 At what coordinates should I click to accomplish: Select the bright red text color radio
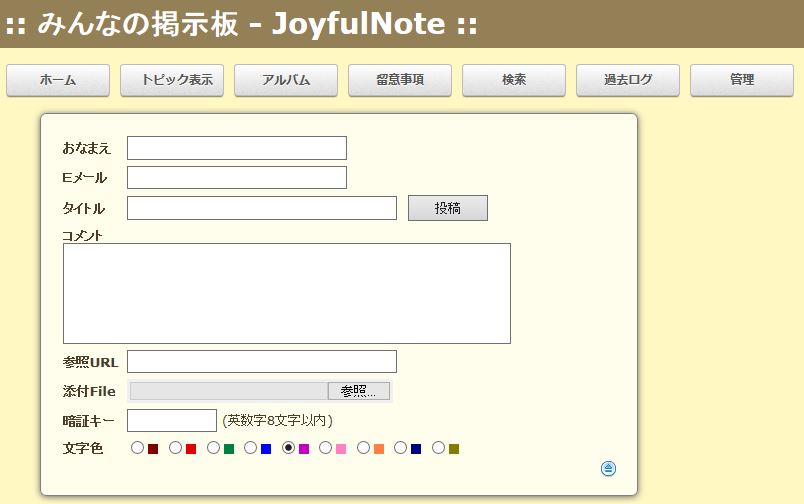(x=176, y=448)
